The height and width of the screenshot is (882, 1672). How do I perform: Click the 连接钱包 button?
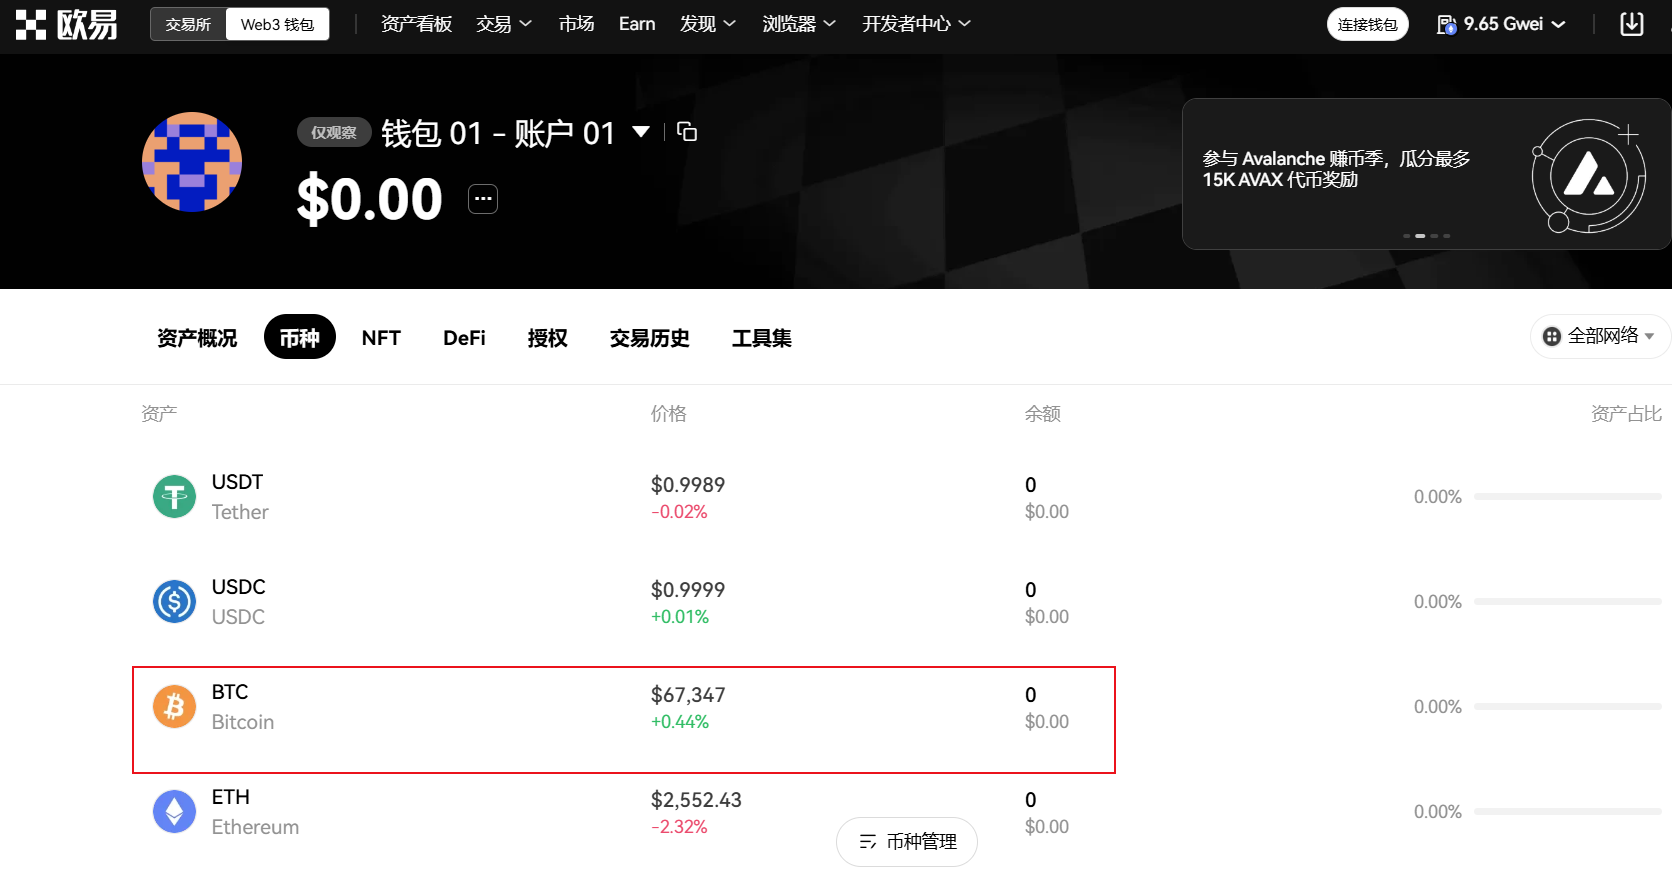coord(1367,24)
